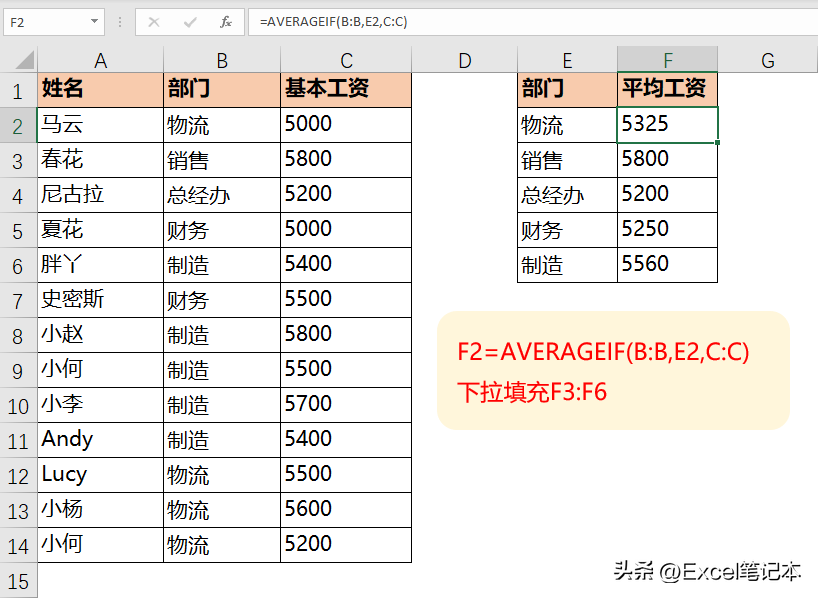The width and height of the screenshot is (818, 598).
Task: Select row 1 header
Action: tap(18, 90)
